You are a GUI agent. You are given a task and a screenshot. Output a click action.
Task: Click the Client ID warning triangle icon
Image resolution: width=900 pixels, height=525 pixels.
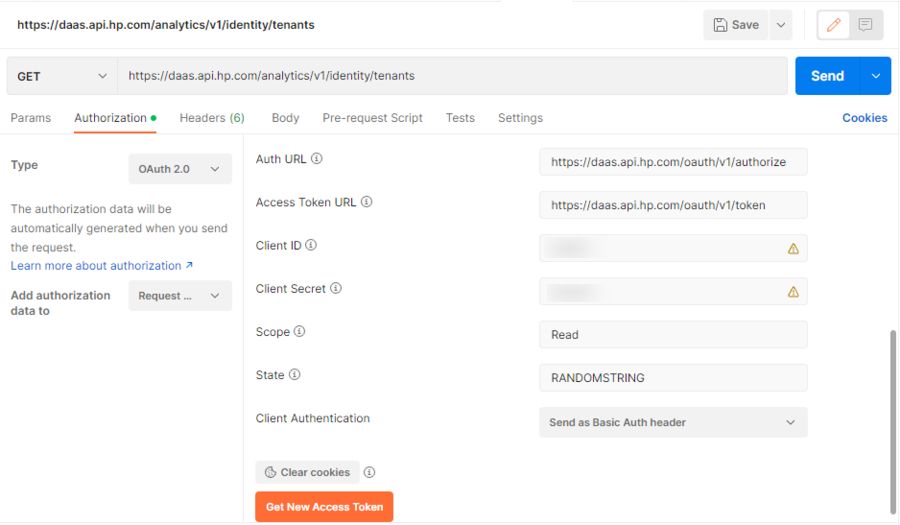pyautogui.click(x=793, y=248)
